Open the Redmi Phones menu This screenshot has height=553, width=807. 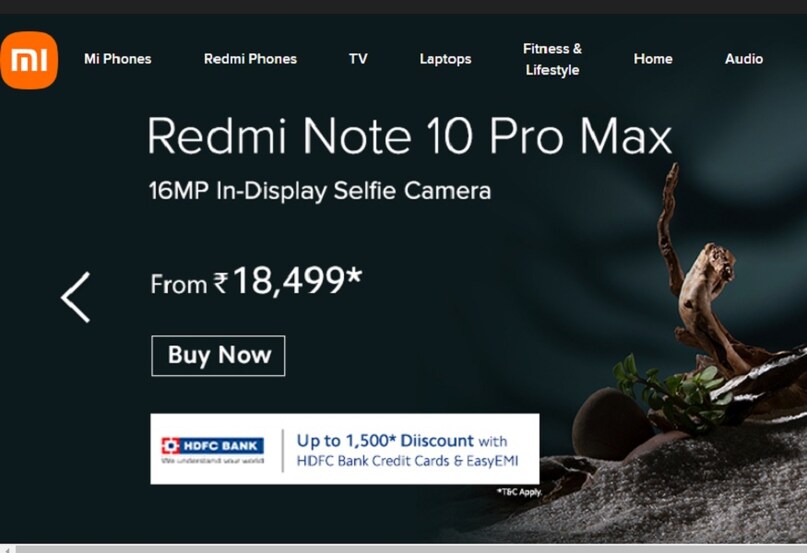[x=250, y=59]
